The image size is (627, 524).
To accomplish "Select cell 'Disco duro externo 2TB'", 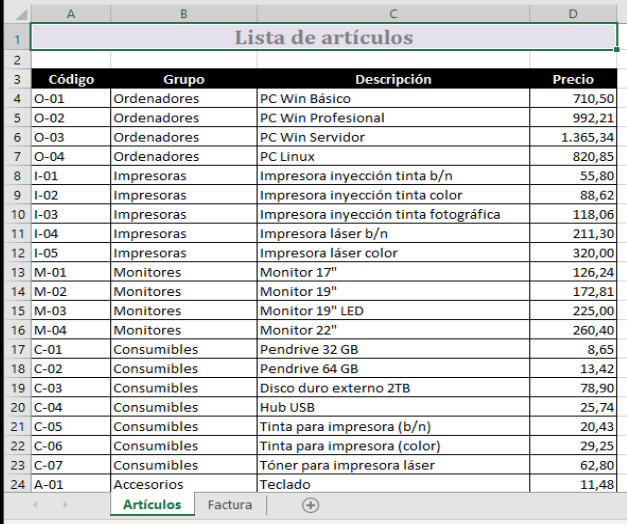I will [x=393, y=388].
